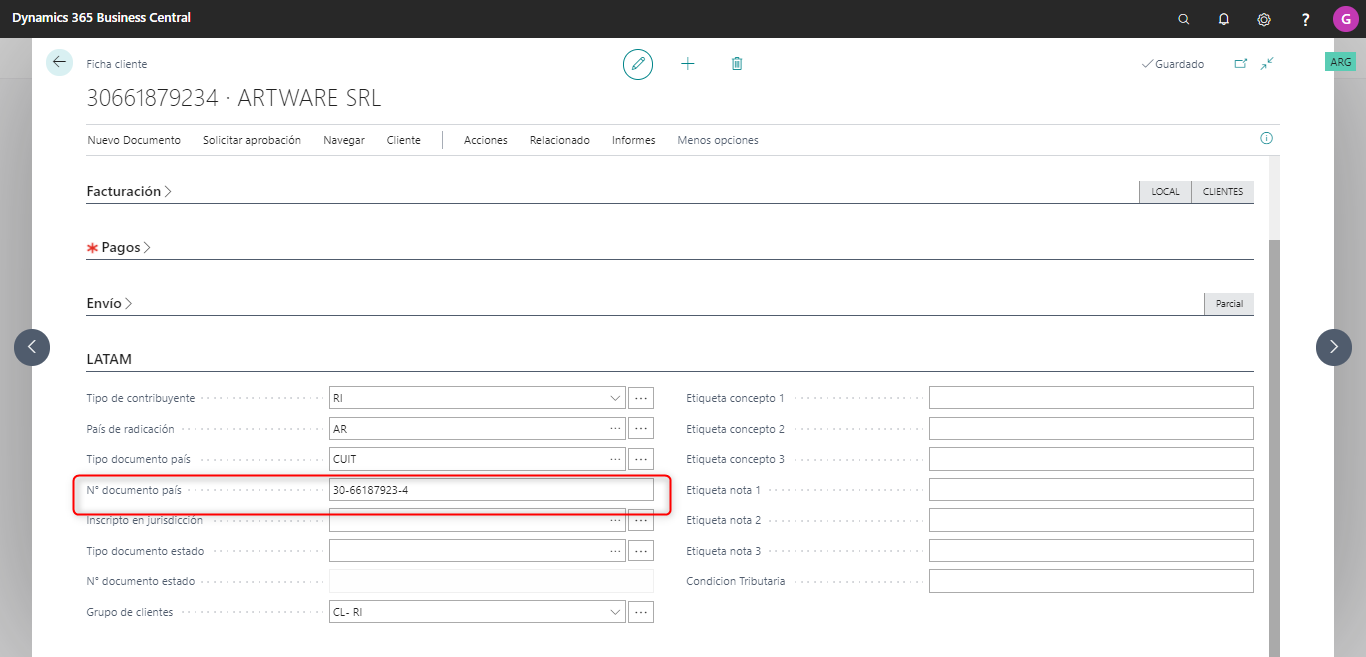Click Etiqueta concepto 3 input field
The height and width of the screenshot is (657, 1366).
pos(1091,459)
